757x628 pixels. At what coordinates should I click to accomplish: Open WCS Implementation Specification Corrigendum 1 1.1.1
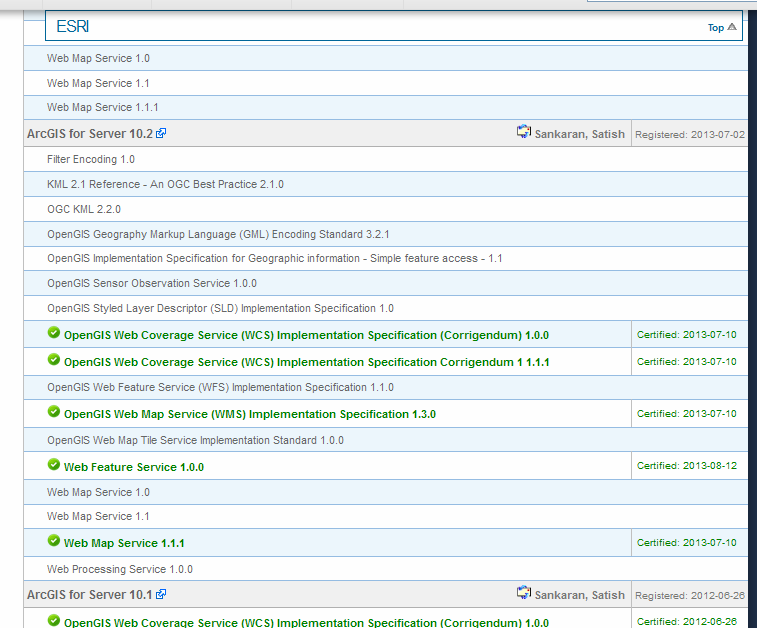pos(307,362)
